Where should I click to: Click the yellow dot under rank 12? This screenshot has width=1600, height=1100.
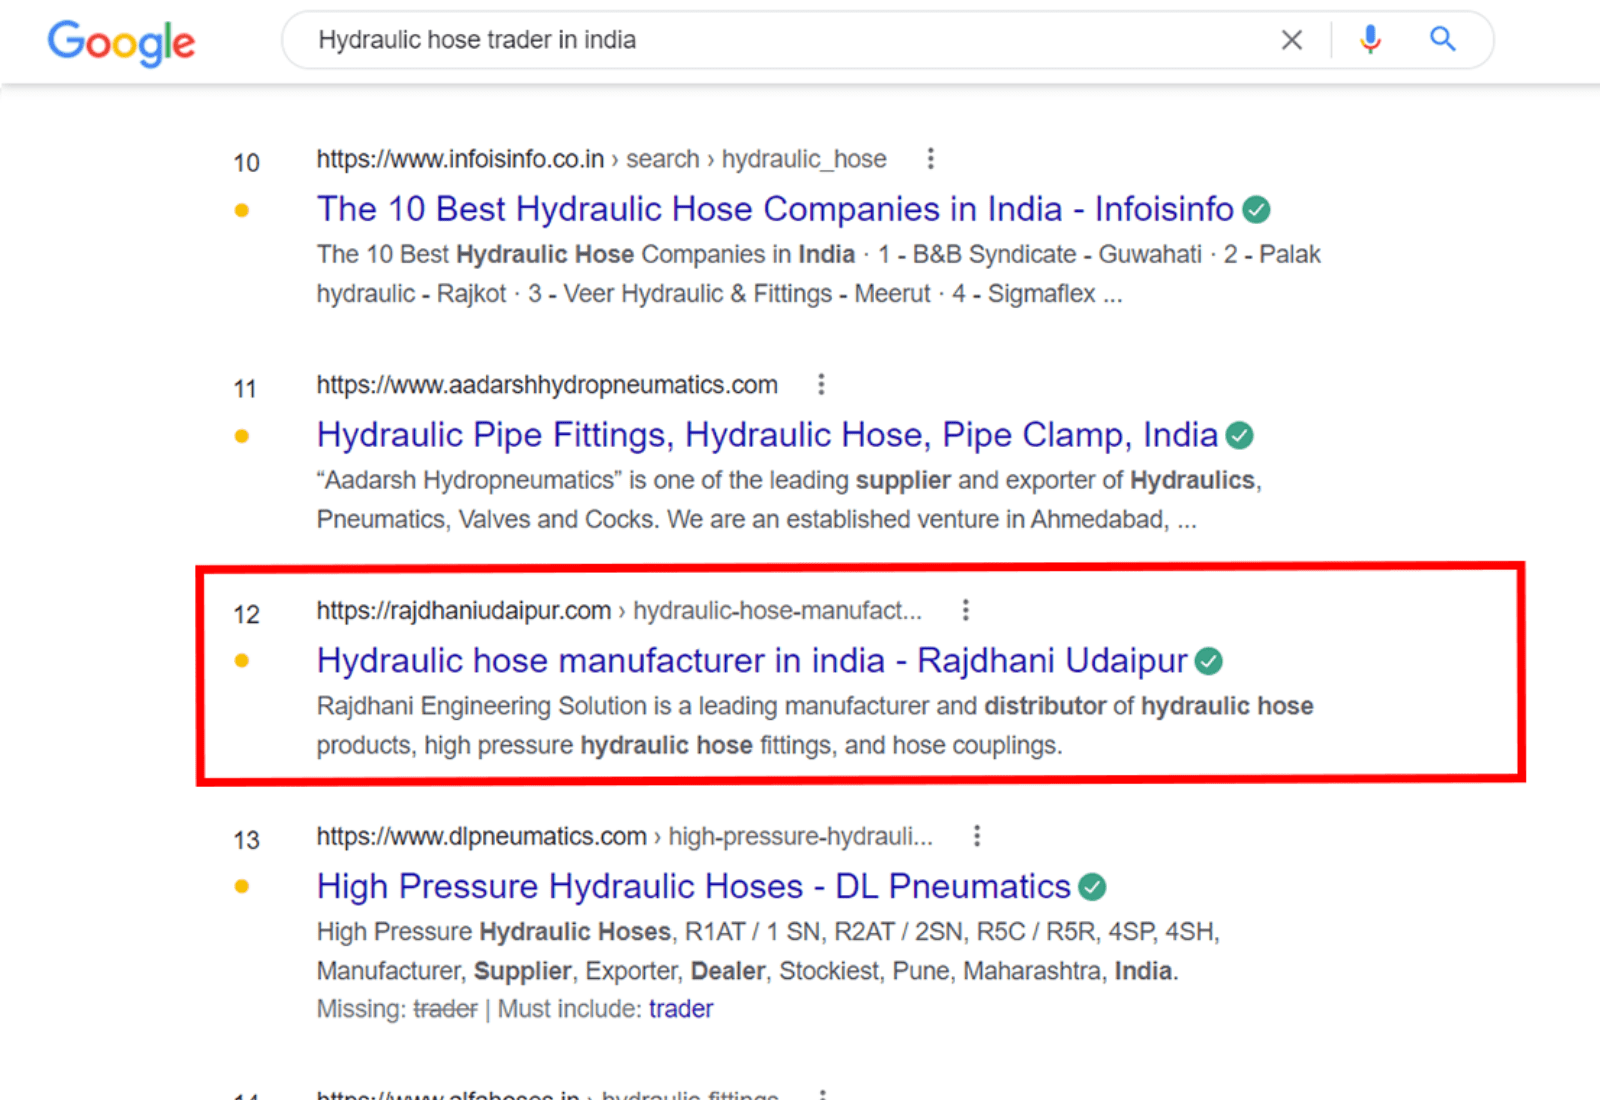(x=242, y=661)
